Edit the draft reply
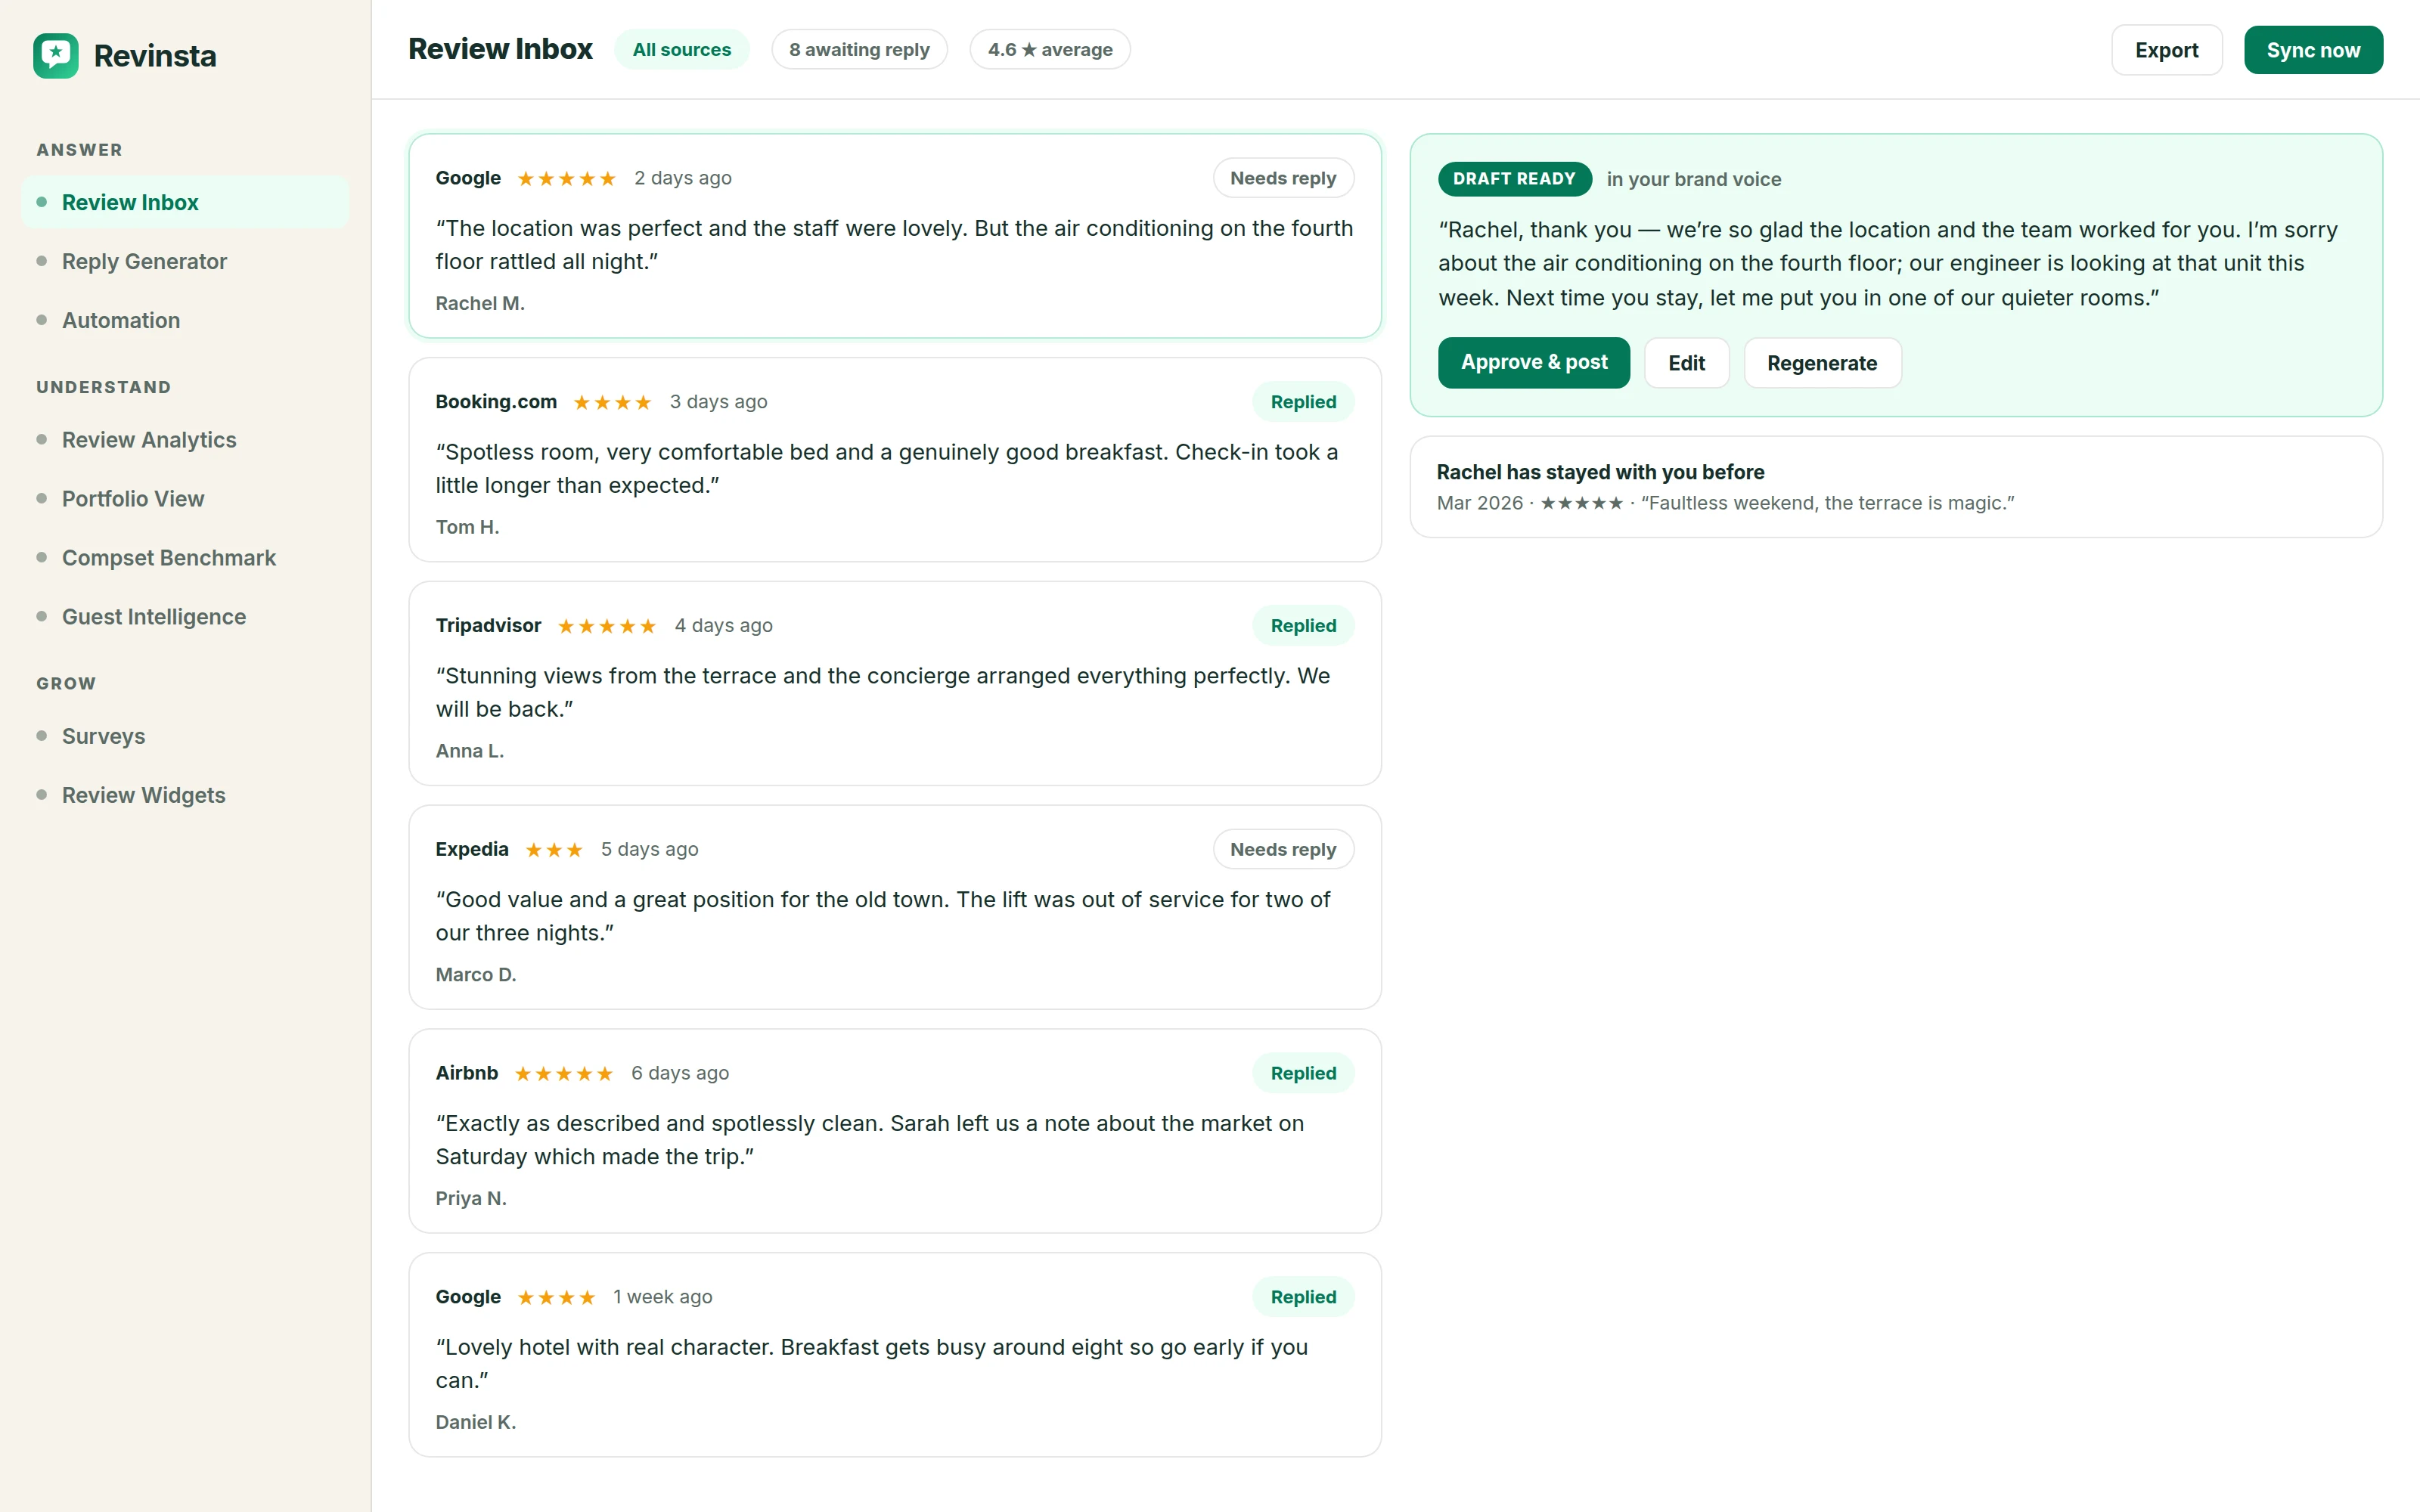Viewport: 2420px width, 1512px height. point(1686,362)
